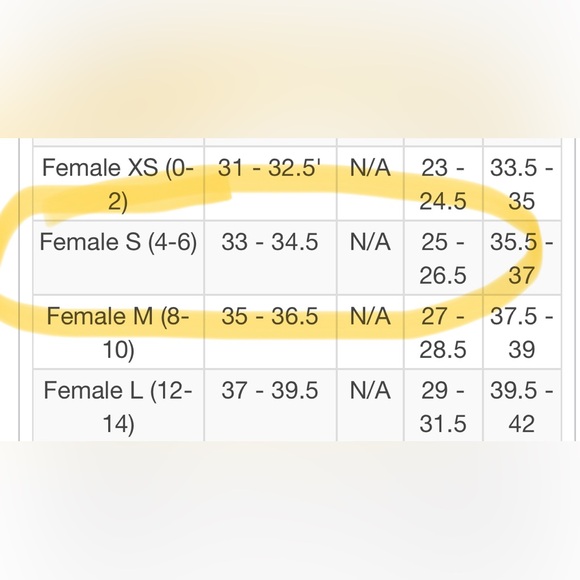Select the 27 - 28.5 measurement cell
The image size is (580, 580).
click(x=444, y=332)
